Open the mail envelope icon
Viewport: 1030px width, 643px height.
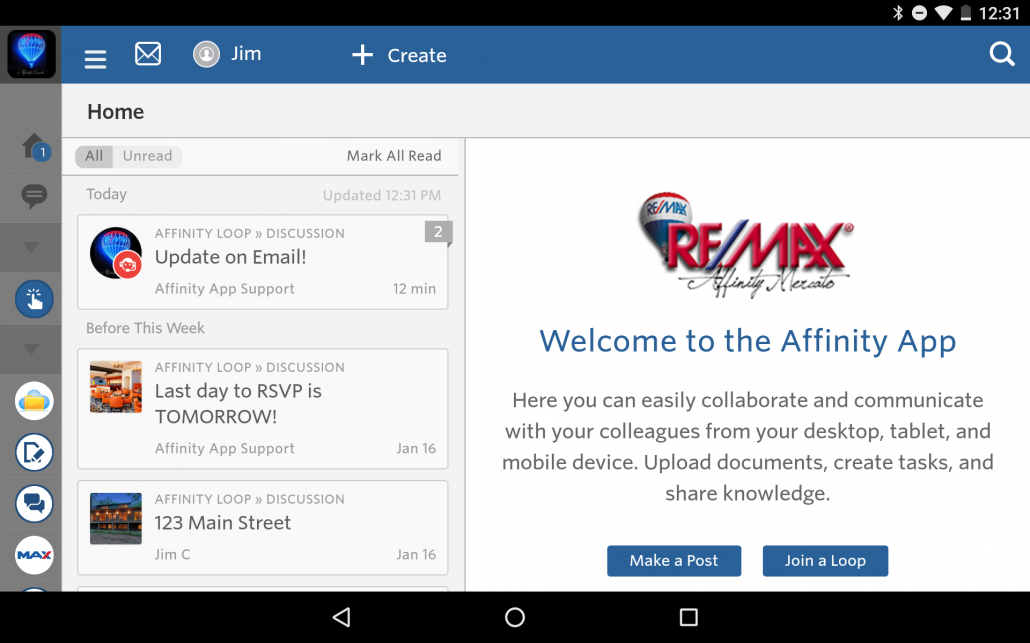click(148, 54)
